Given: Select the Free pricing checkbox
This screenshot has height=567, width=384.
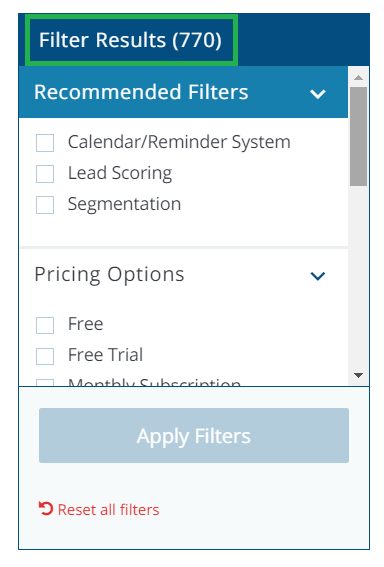Looking at the screenshot, I should [45, 325].
